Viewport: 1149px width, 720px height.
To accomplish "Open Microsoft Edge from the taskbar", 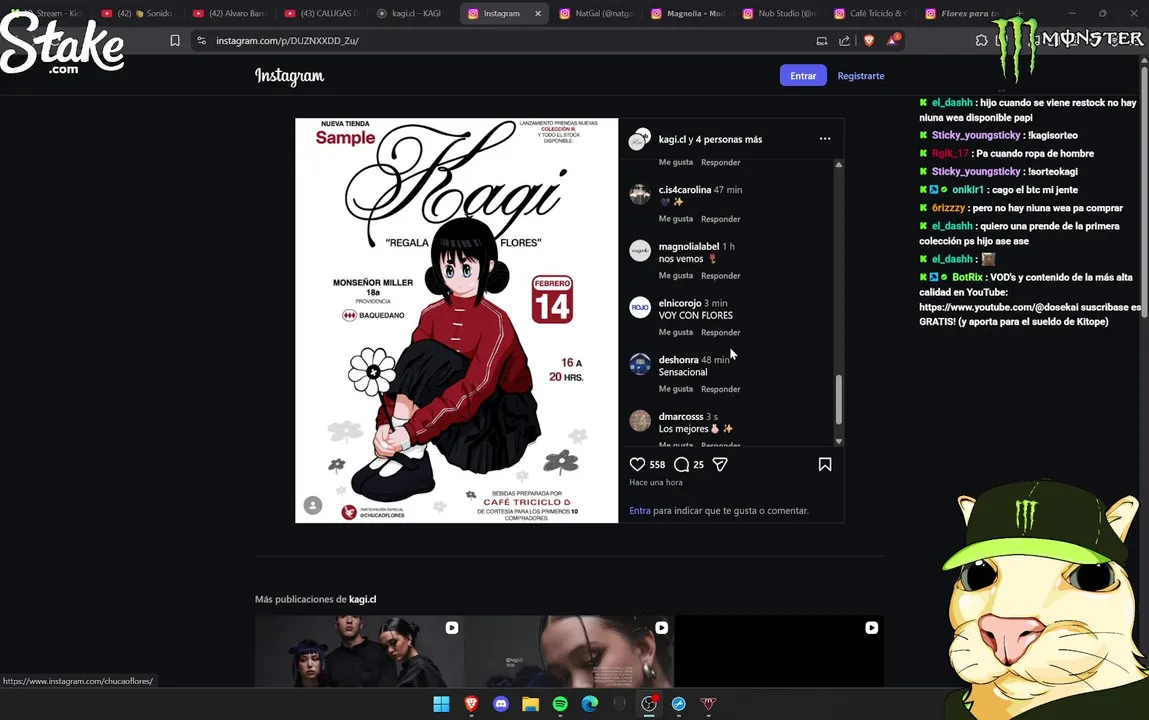I will tap(590, 704).
